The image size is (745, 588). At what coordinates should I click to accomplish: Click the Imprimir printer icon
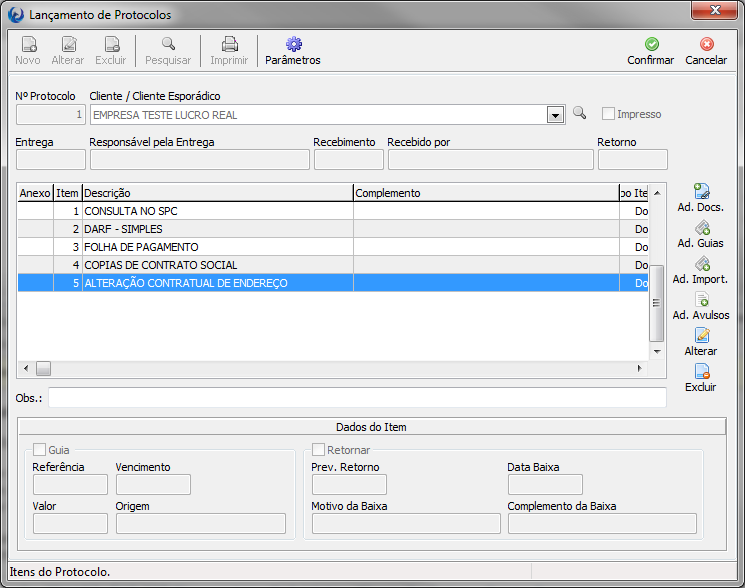click(229, 44)
